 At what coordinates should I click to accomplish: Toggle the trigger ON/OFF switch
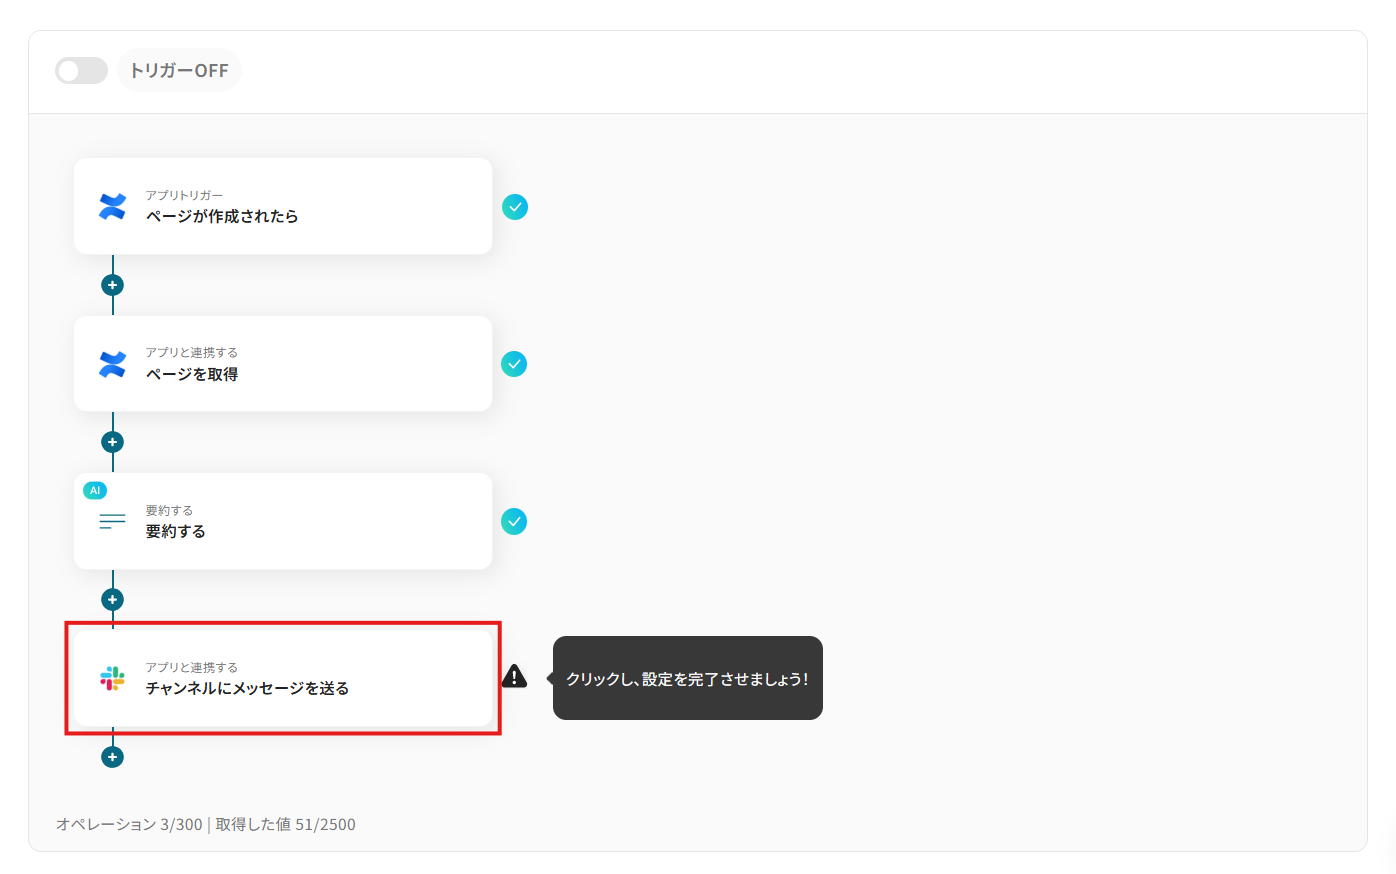point(81,71)
